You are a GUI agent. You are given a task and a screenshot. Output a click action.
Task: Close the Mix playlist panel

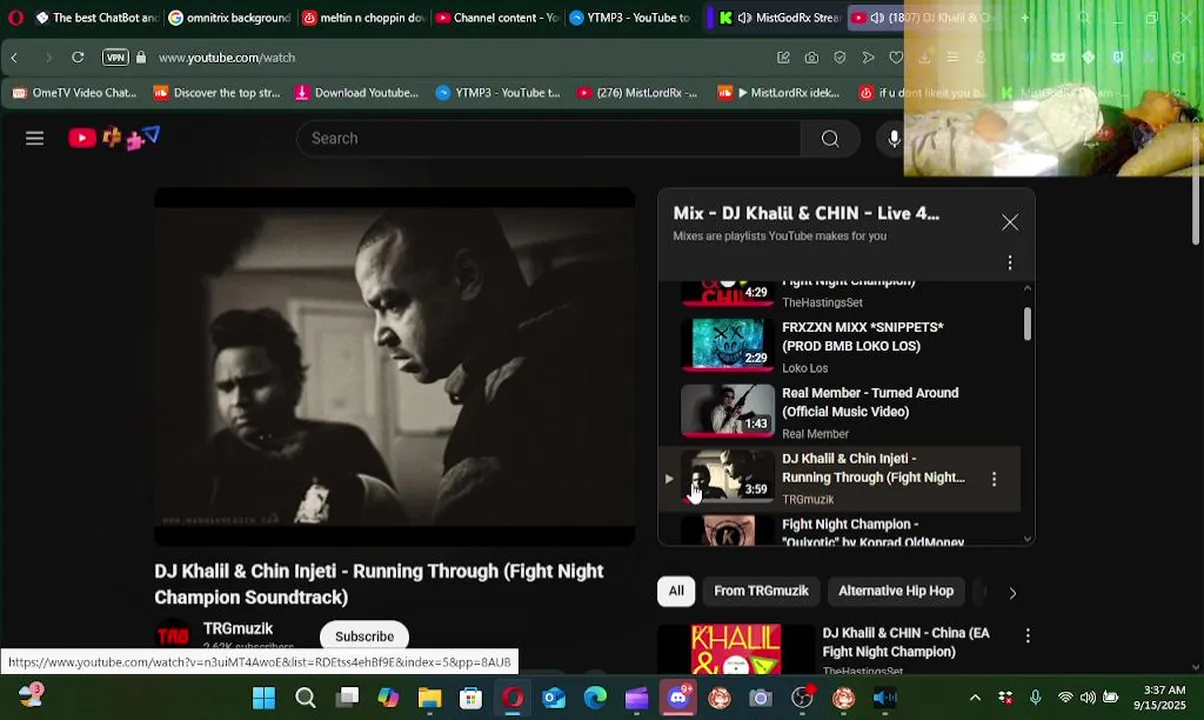1010,222
